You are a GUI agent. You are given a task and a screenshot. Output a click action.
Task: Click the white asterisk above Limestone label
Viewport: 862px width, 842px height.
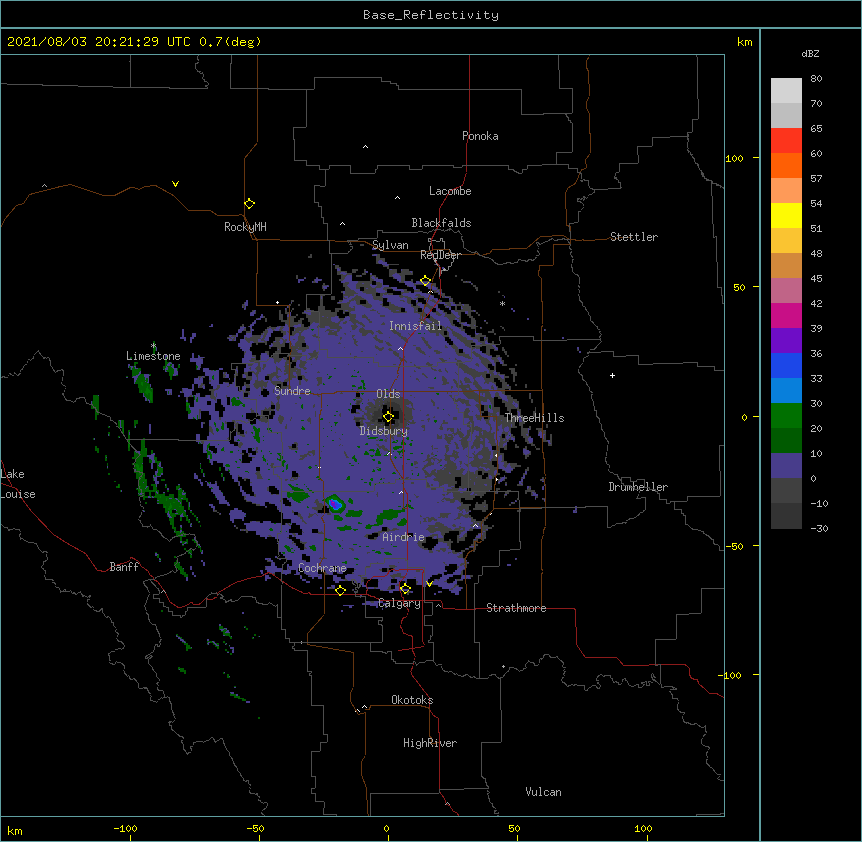(x=153, y=345)
